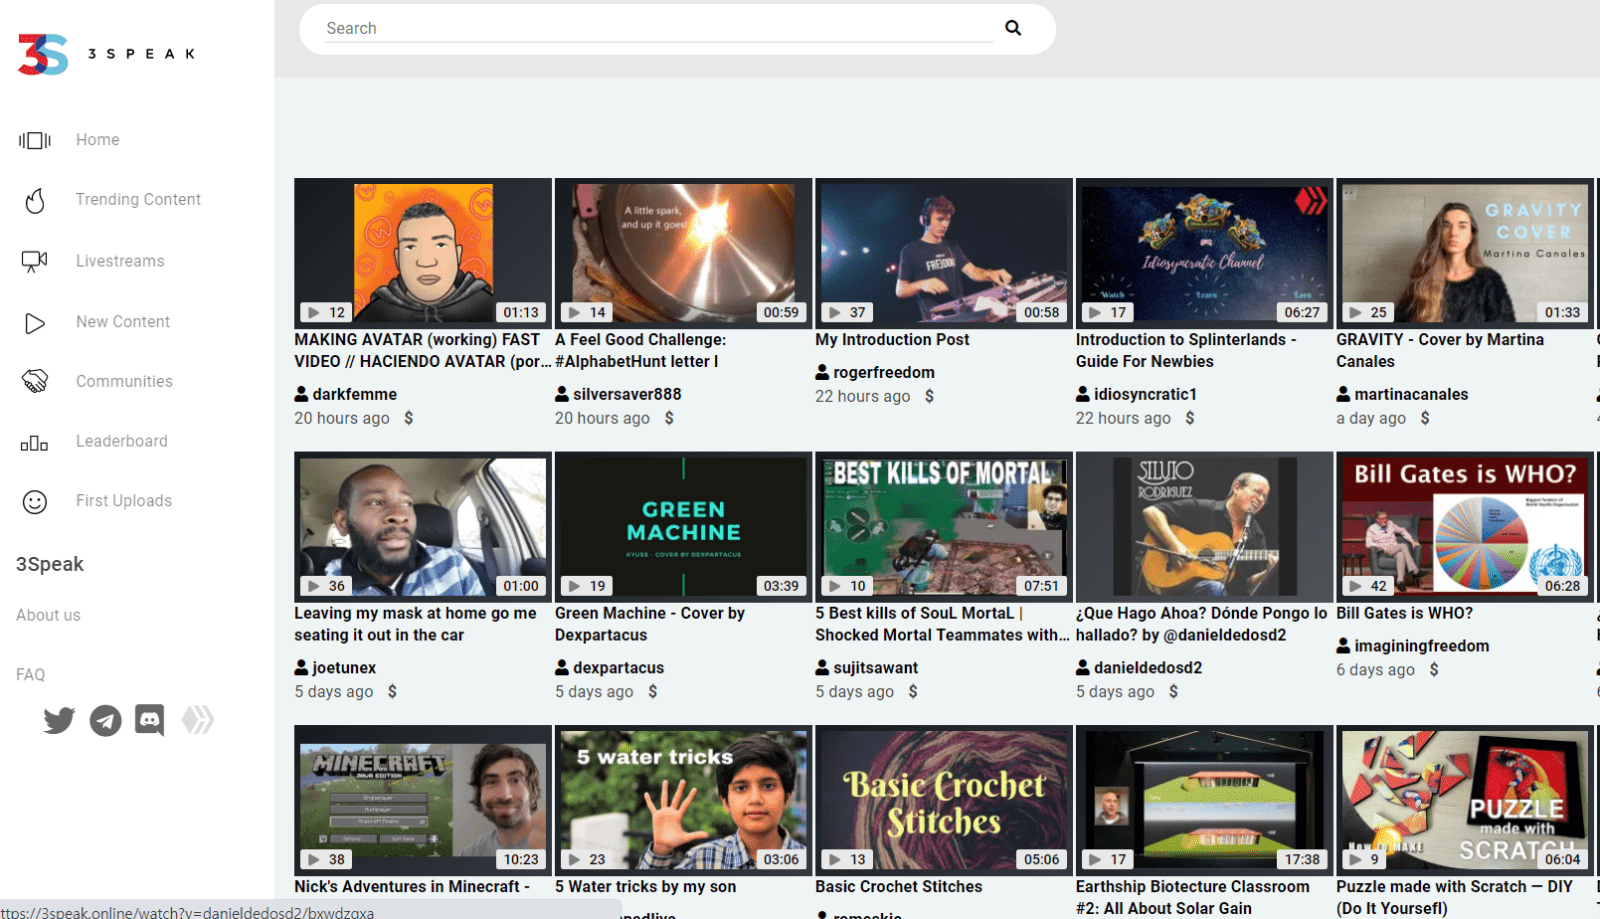
Task: Open Bill Gates is WHO? thumbnail
Action: (x=1464, y=526)
